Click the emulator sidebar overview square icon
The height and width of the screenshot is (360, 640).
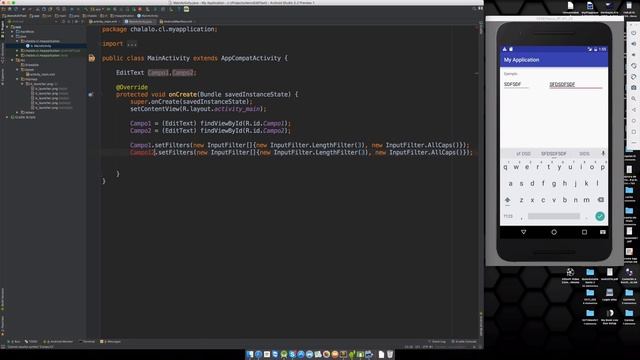(633, 132)
